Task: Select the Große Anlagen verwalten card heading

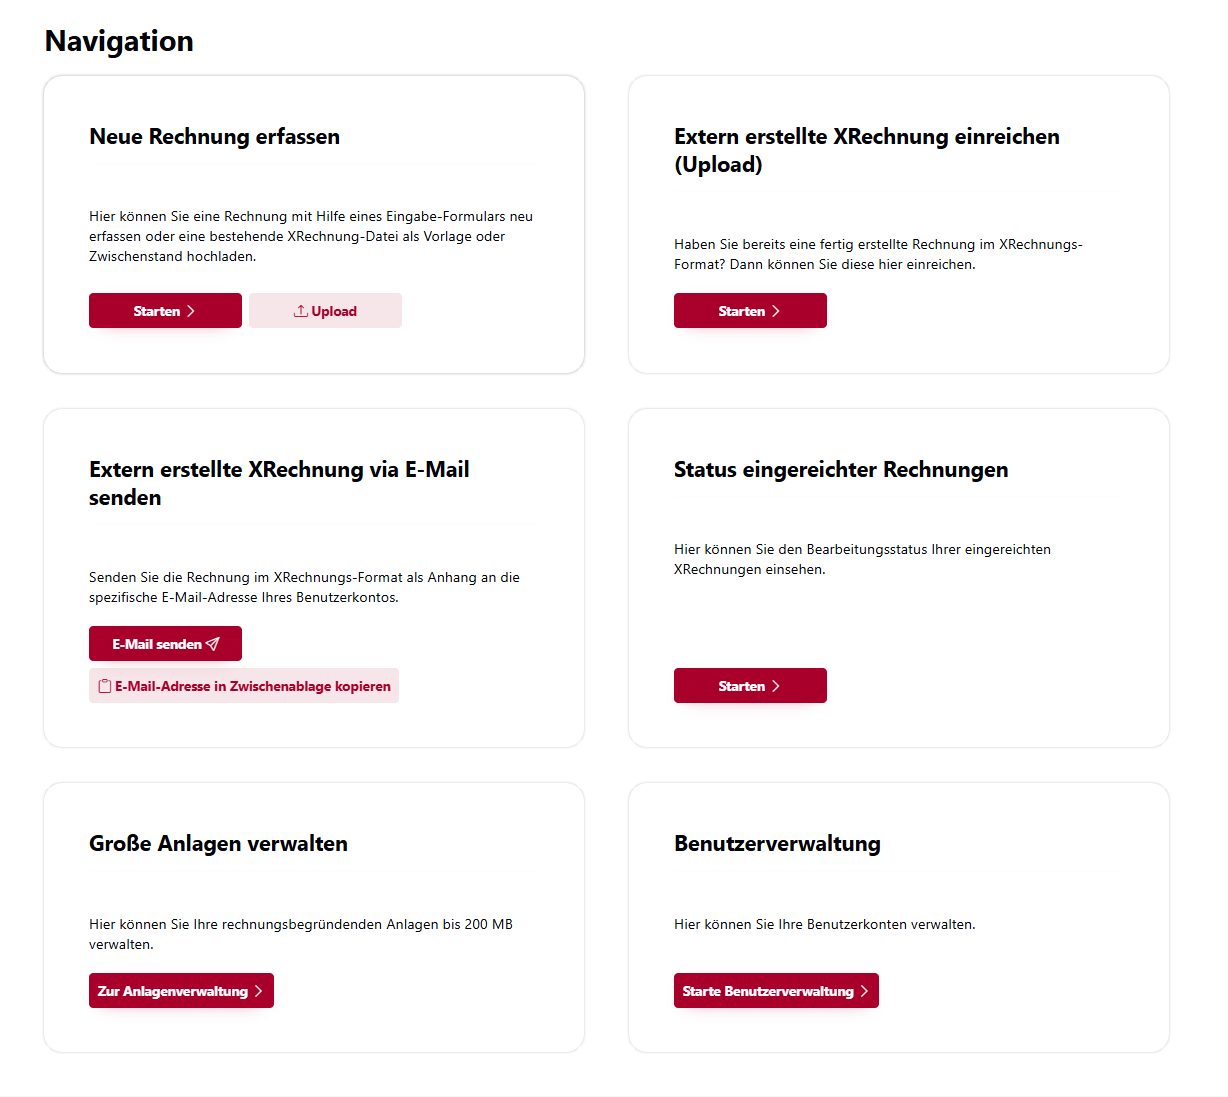Action: tap(218, 844)
